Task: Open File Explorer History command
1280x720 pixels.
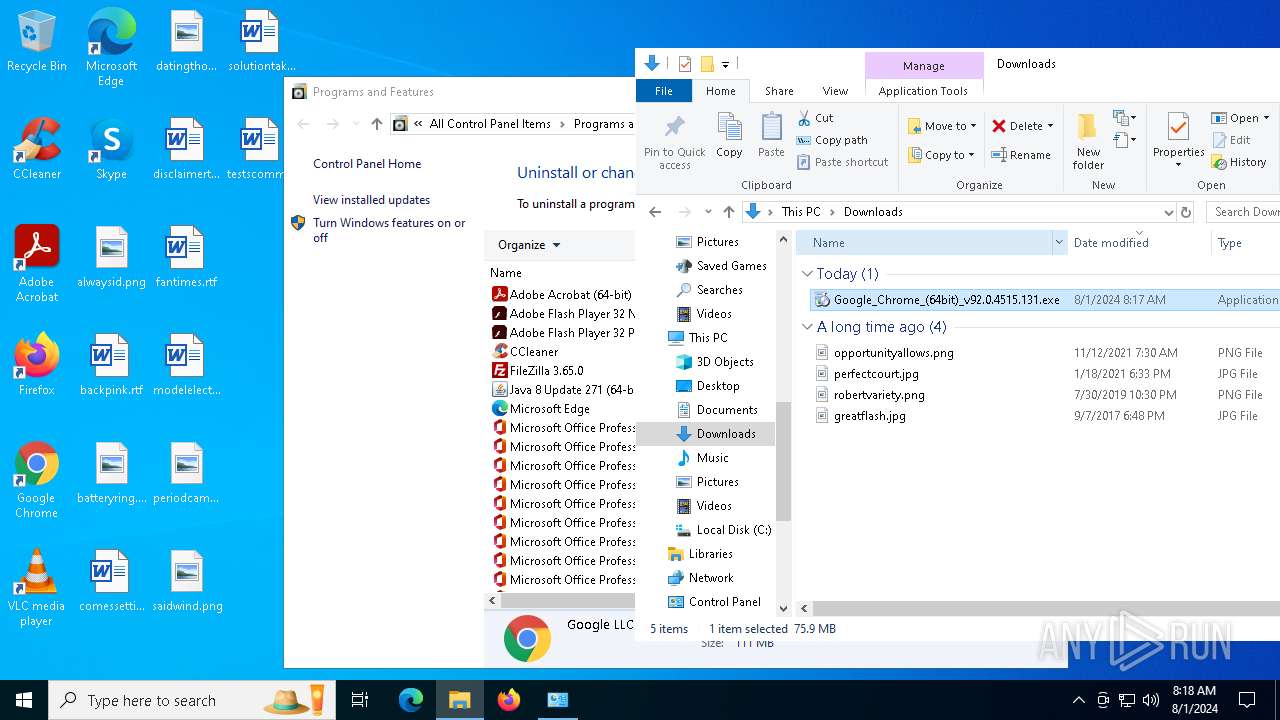Action: [x=1239, y=162]
